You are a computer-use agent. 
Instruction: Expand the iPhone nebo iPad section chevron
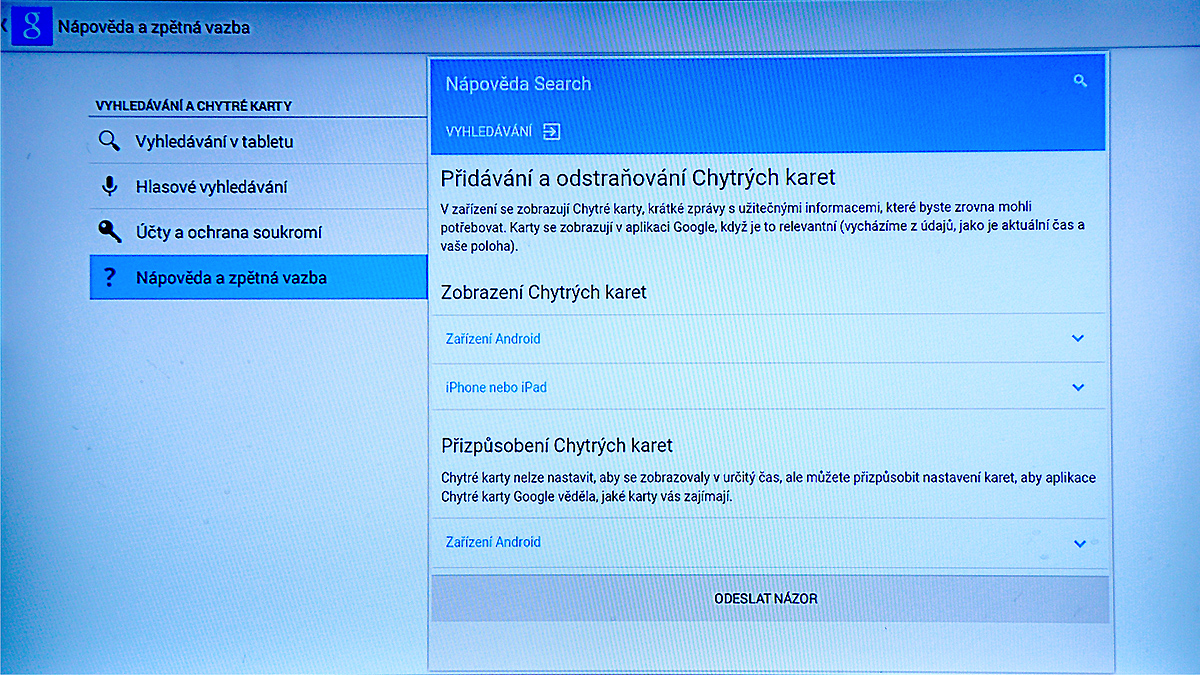[1078, 387]
